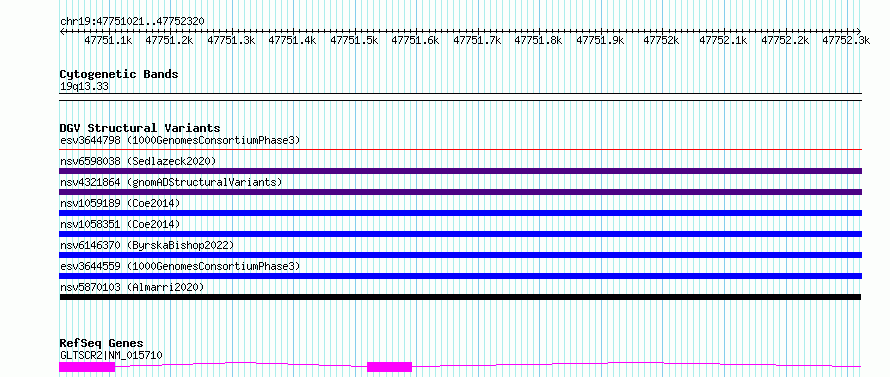This screenshot has width=890, height=377.
Task: Click the GLTSCR2|NM_015710 gene label
Action: coord(111,355)
